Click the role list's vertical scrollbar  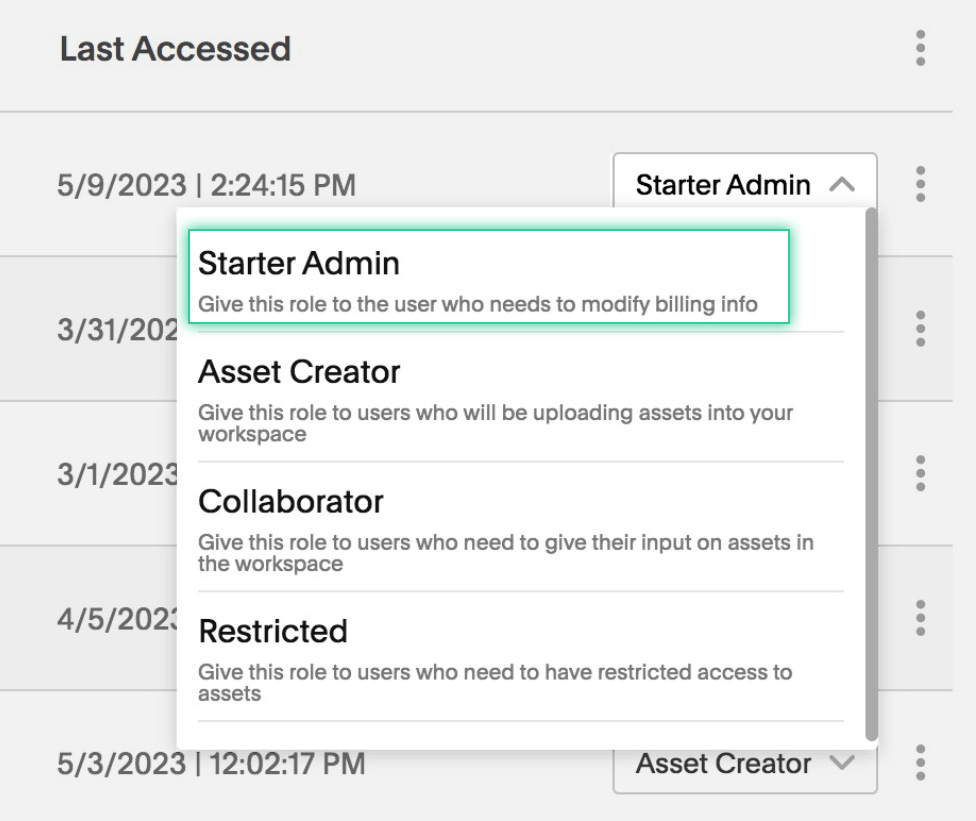coord(871,474)
